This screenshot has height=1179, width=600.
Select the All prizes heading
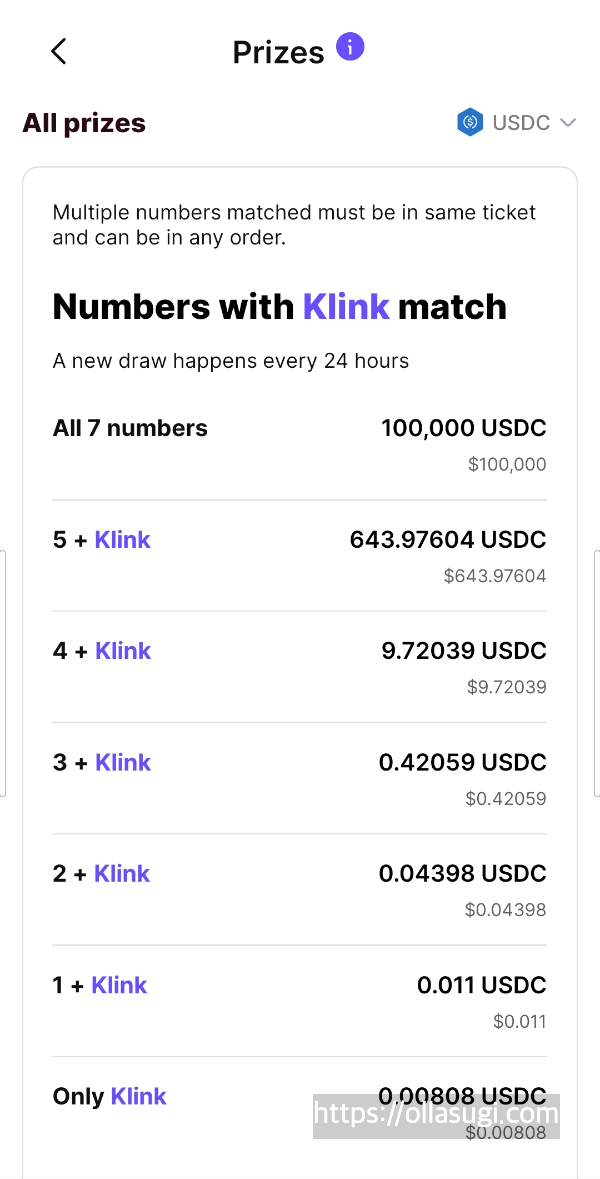click(84, 122)
